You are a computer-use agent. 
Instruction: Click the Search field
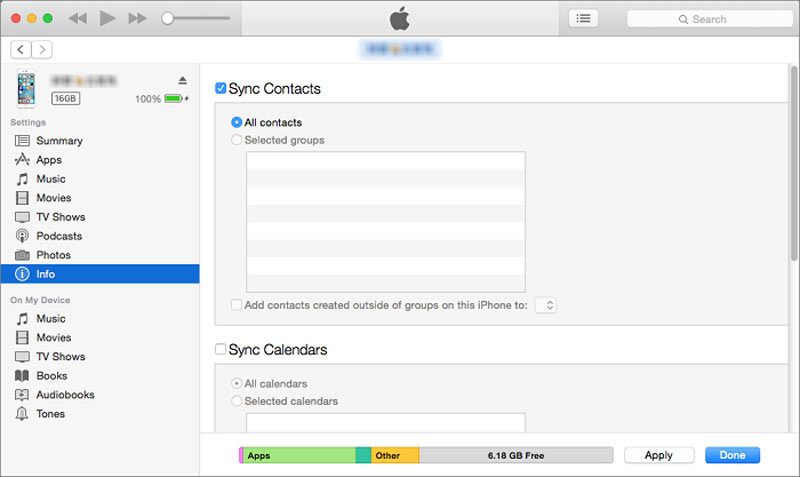(x=709, y=19)
